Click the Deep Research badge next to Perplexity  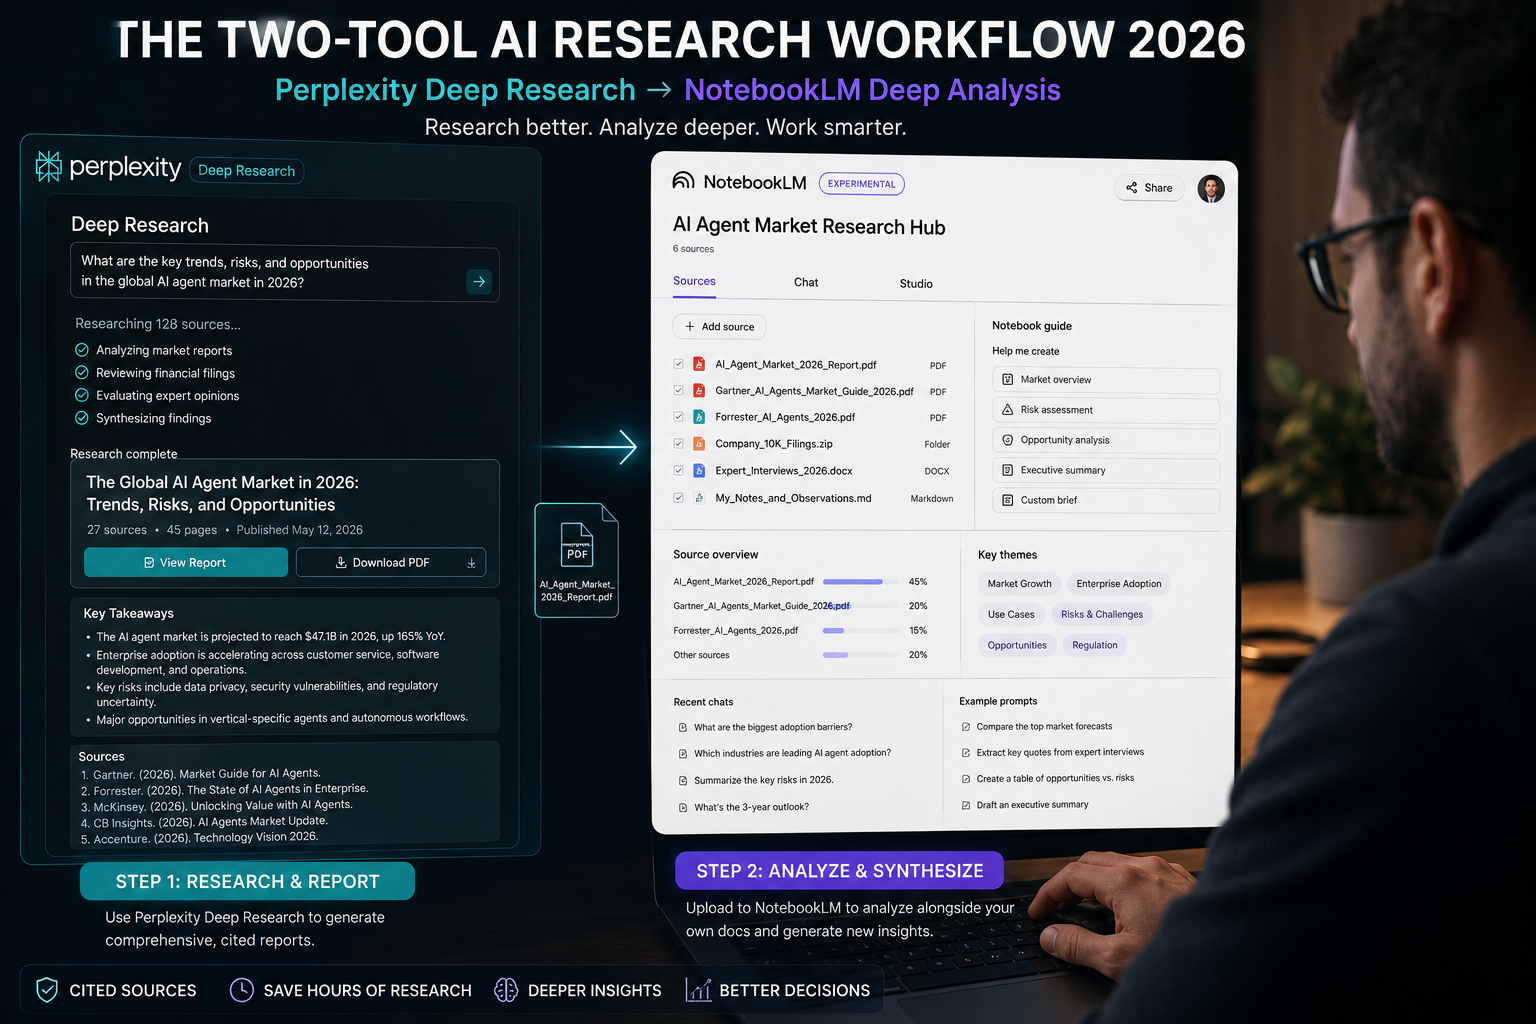pyautogui.click(x=246, y=171)
